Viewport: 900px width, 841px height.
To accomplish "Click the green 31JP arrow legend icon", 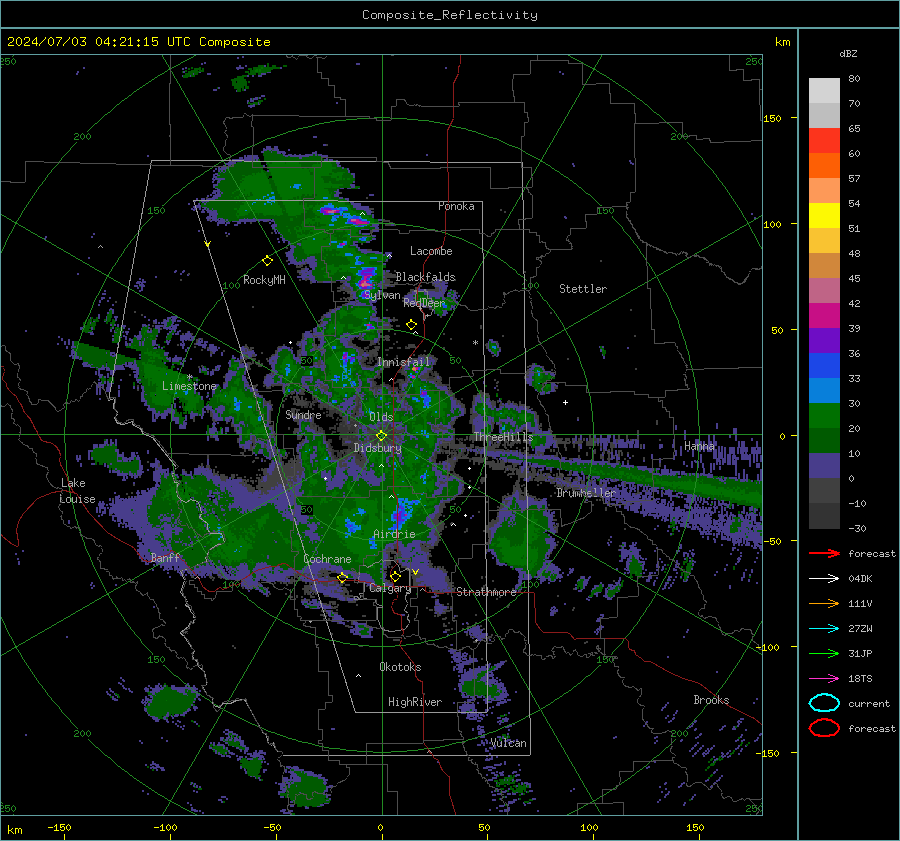I will [x=824, y=653].
